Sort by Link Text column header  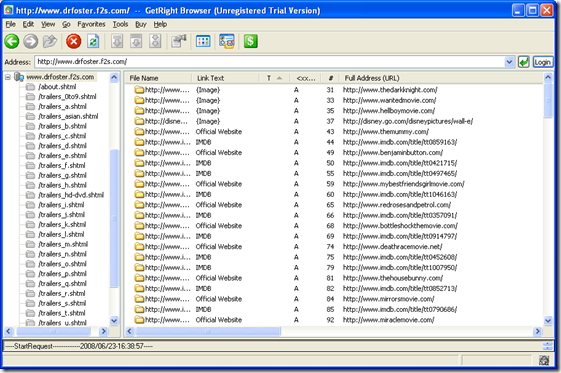click(225, 78)
